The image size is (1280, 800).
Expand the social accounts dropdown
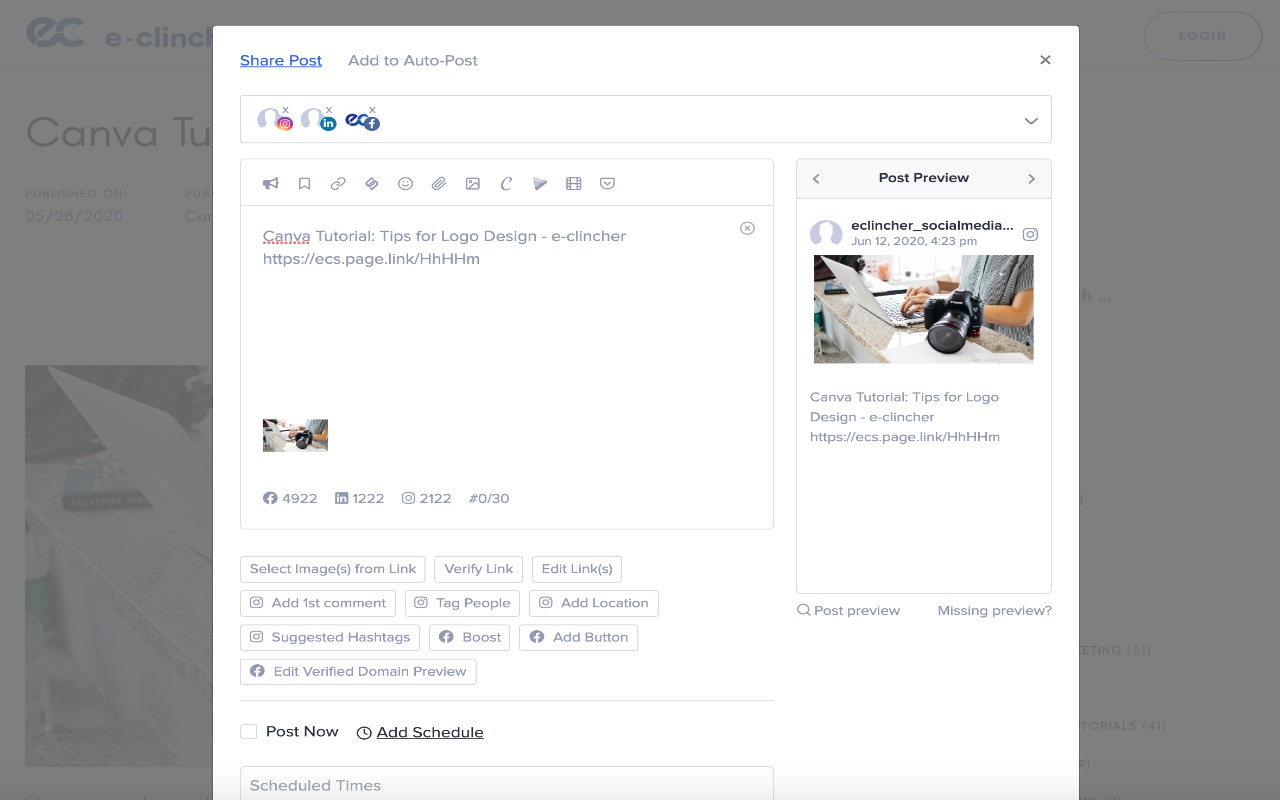click(x=1030, y=121)
